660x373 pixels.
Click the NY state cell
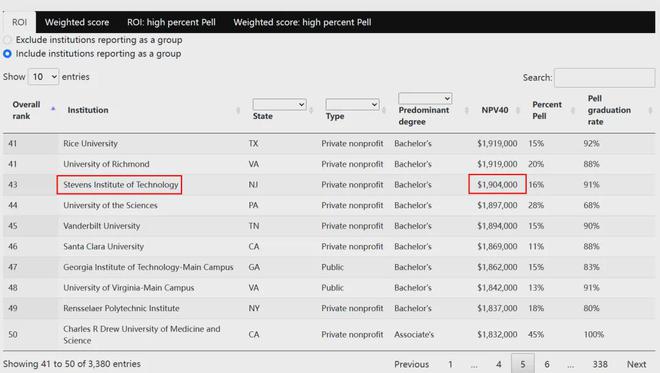[x=254, y=309]
